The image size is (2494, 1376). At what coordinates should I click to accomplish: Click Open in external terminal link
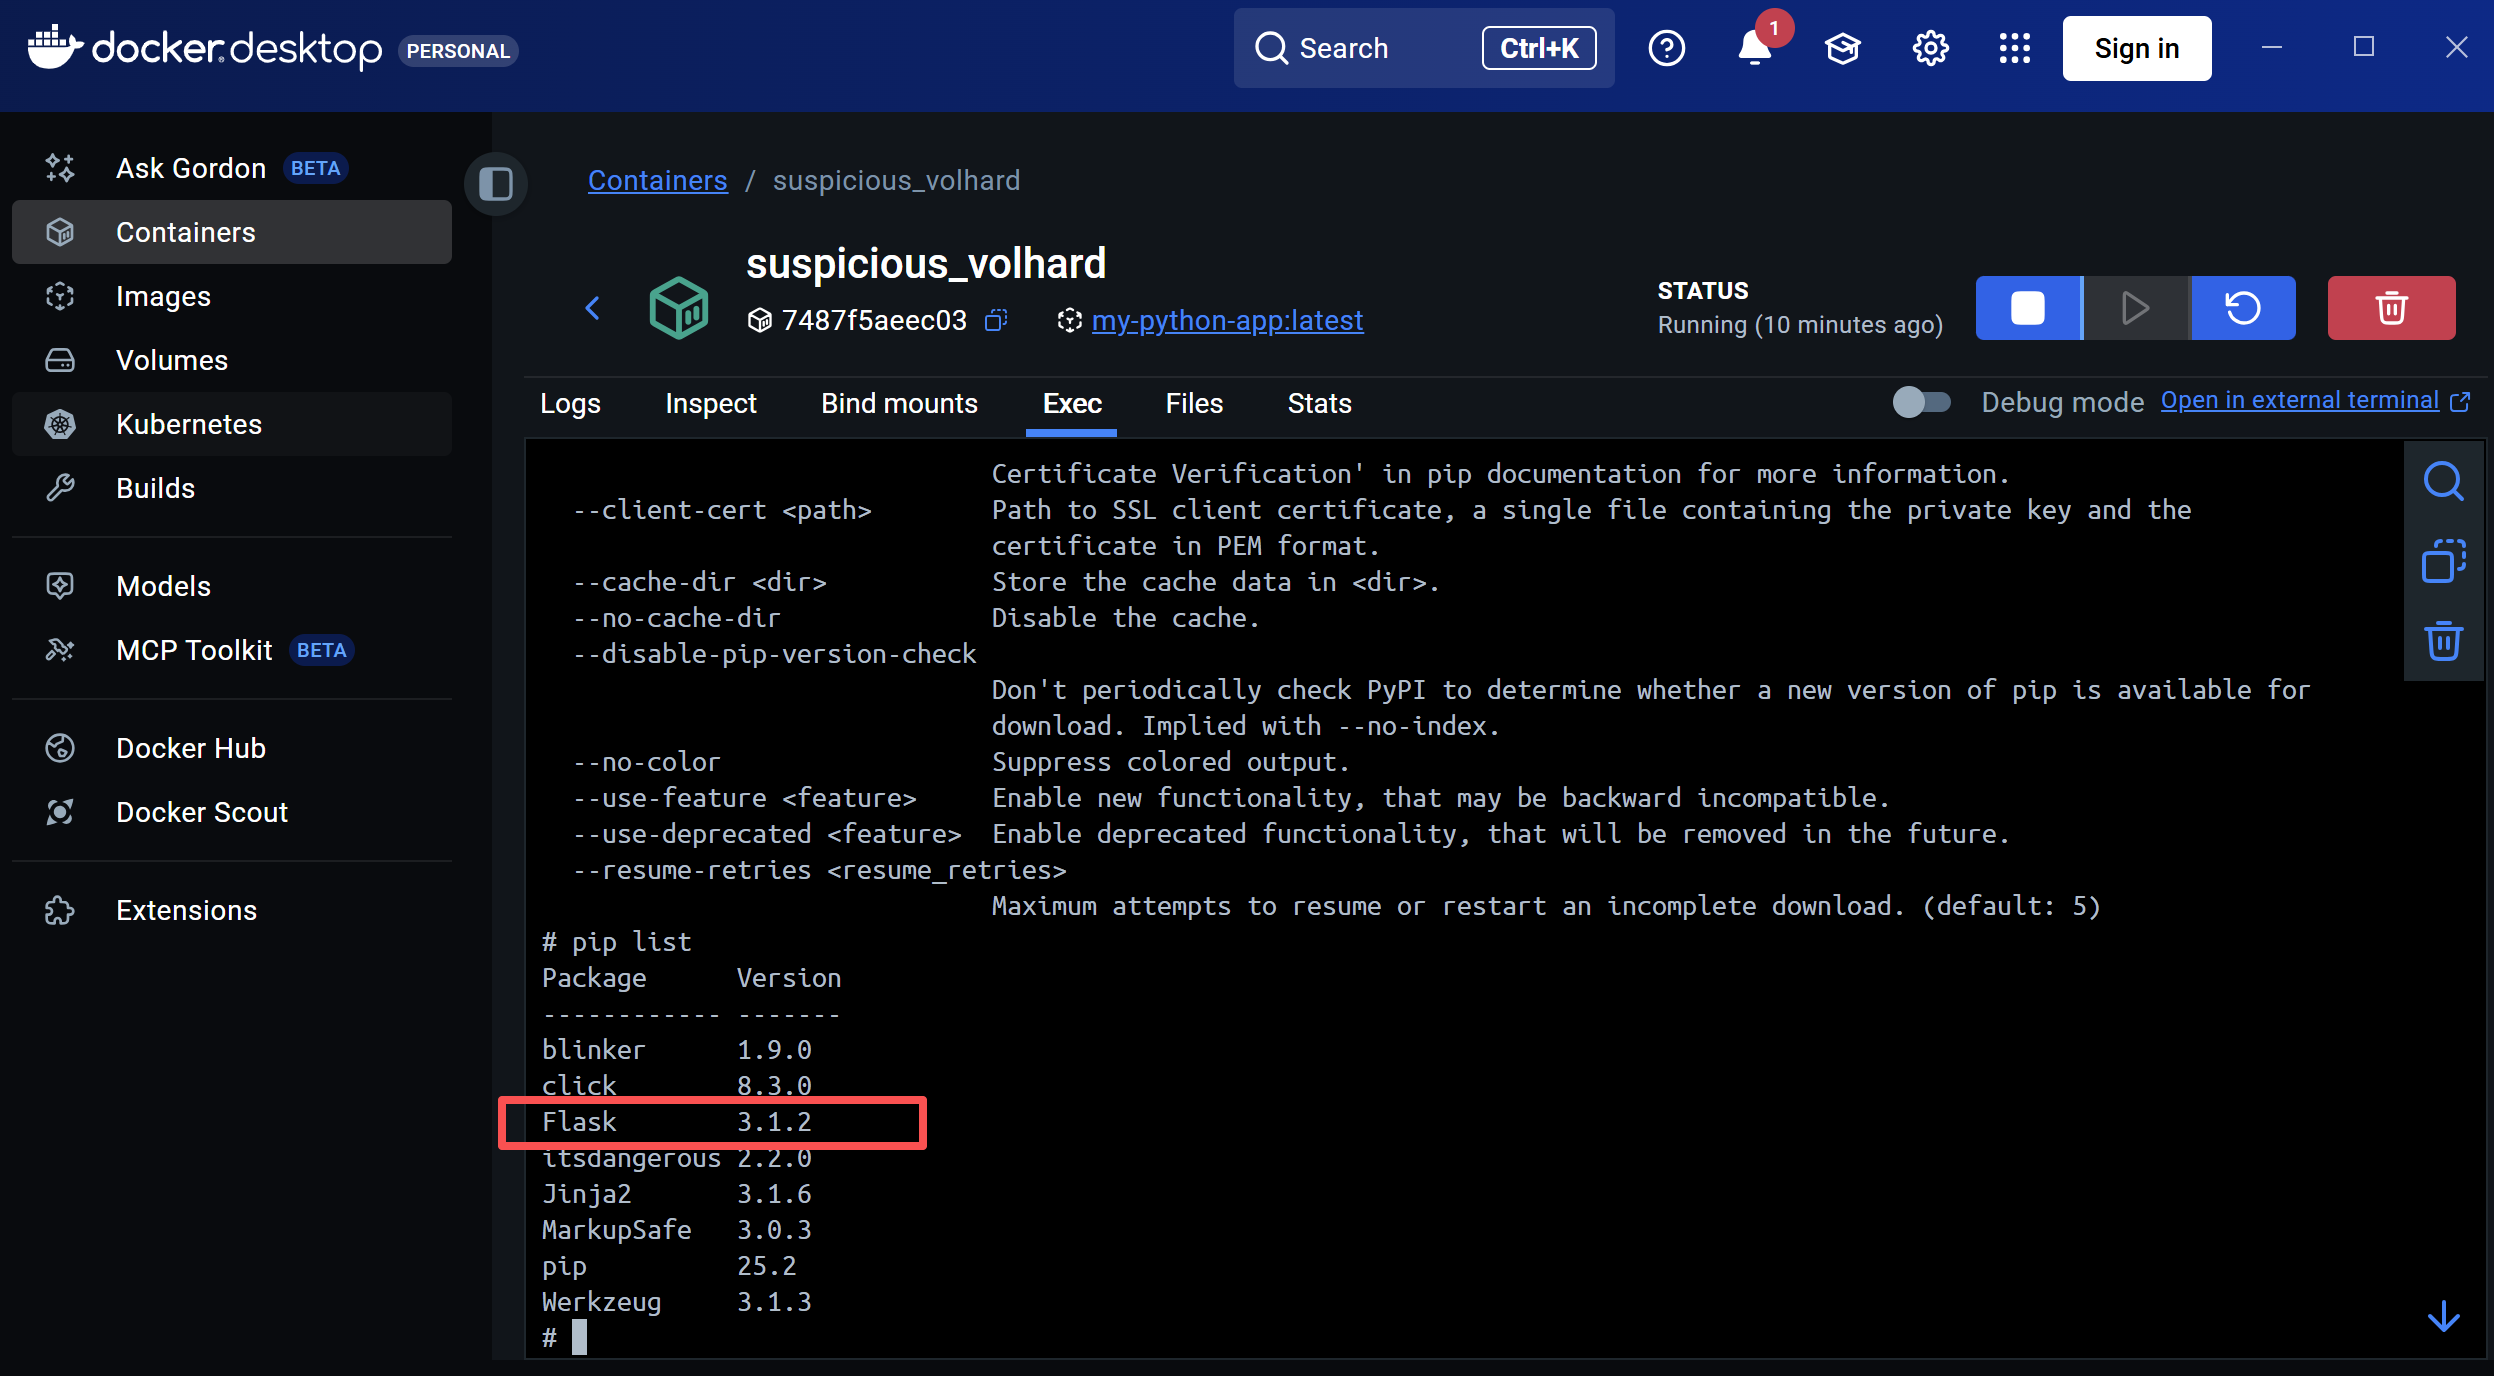2300,400
